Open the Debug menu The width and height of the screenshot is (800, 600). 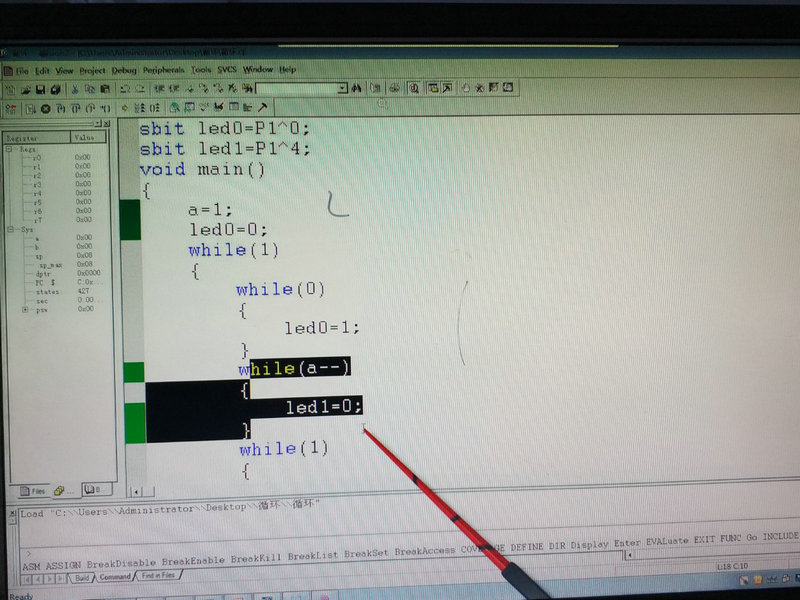tap(124, 70)
